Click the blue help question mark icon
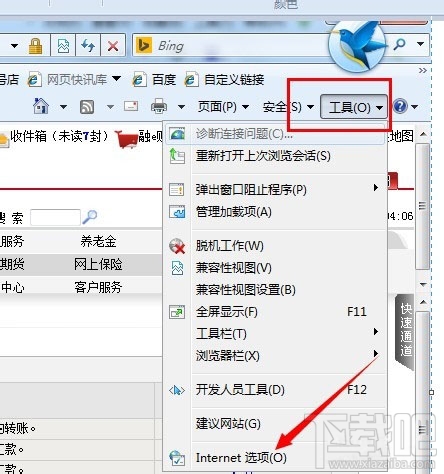The width and height of the screenshot is (444, 474). pos(400,106)
